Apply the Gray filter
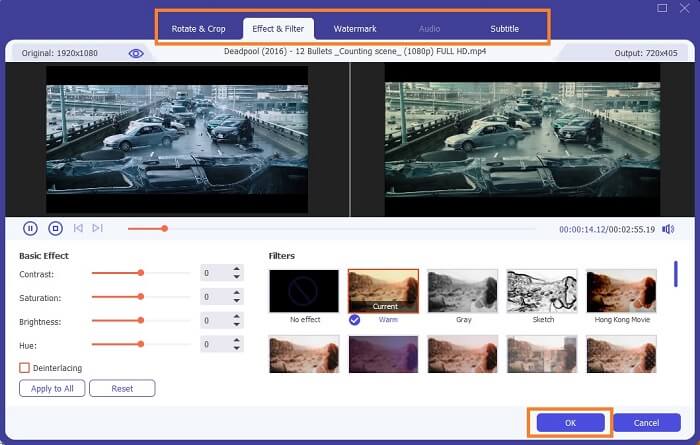Viewport: 700px width, 445px height. pyautogui.click(x=462, y=291)
